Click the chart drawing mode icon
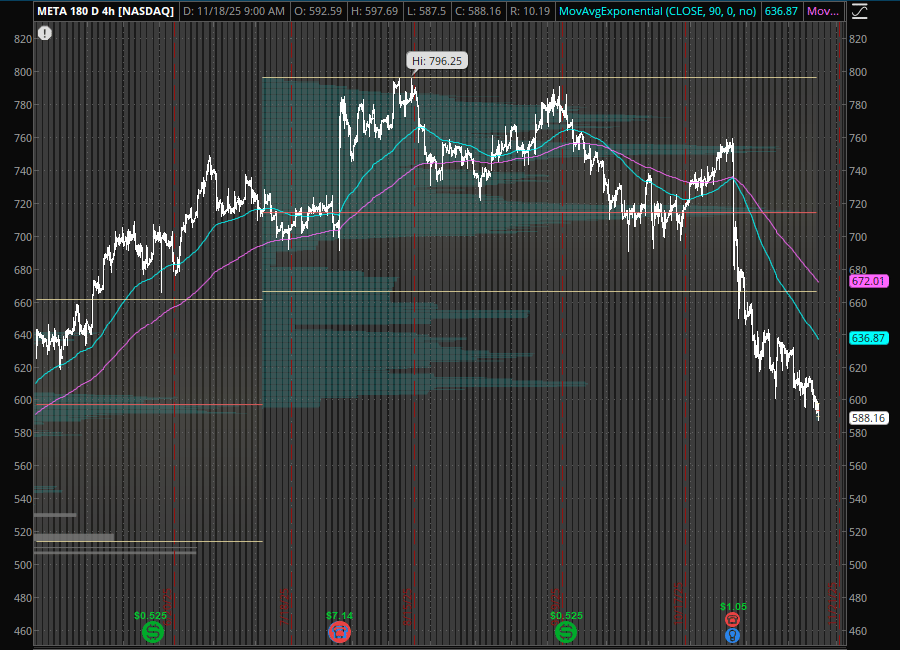Viewport: 900px width, 650px height. [x=859, y=11]
